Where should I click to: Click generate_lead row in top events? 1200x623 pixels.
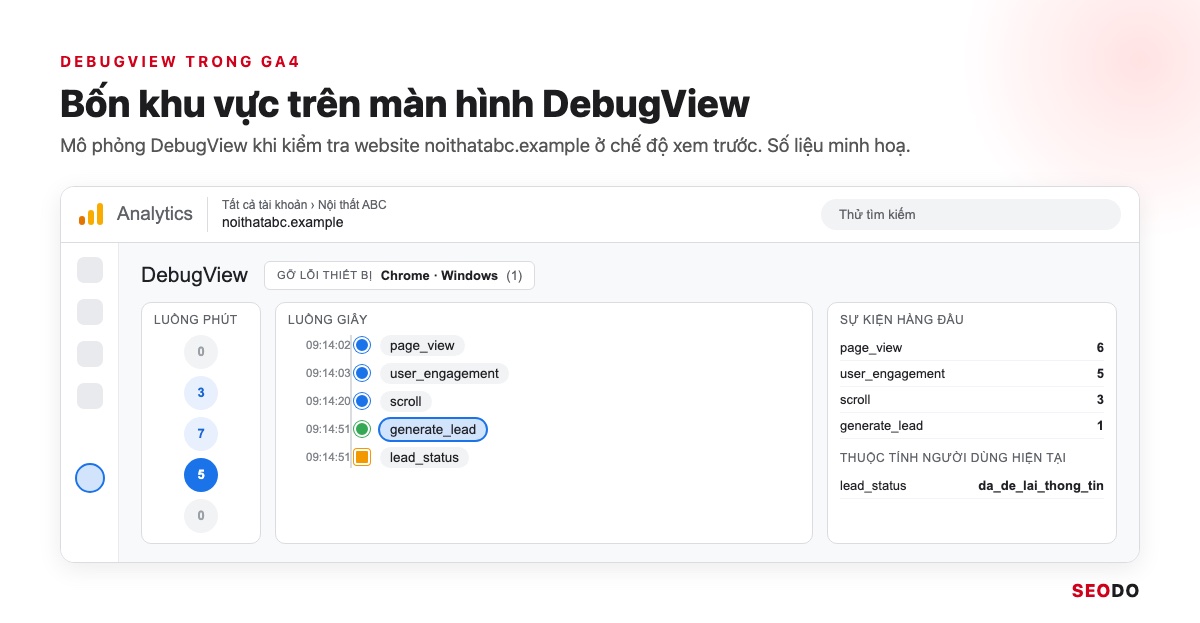click(x=972, y=426)
